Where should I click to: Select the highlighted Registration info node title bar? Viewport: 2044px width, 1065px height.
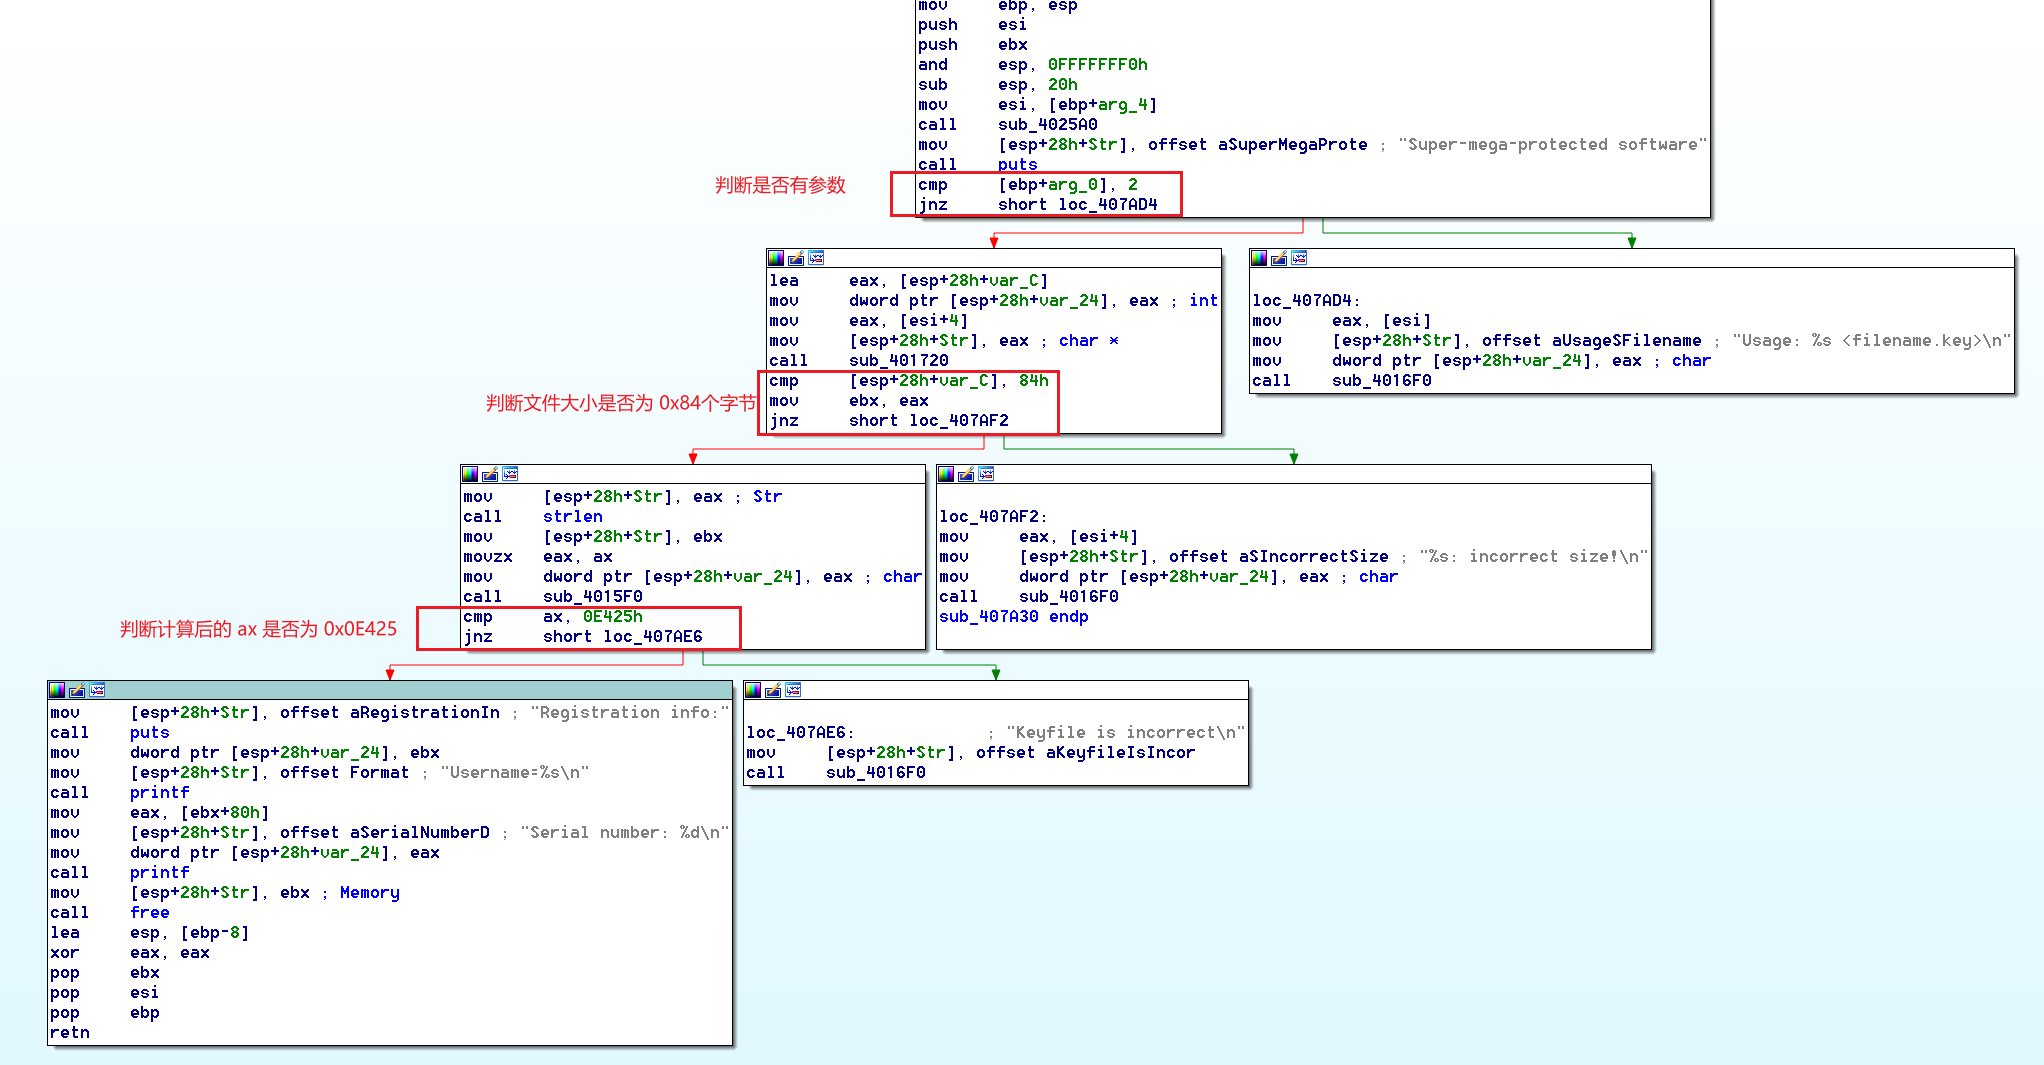(x=390, y=690)
